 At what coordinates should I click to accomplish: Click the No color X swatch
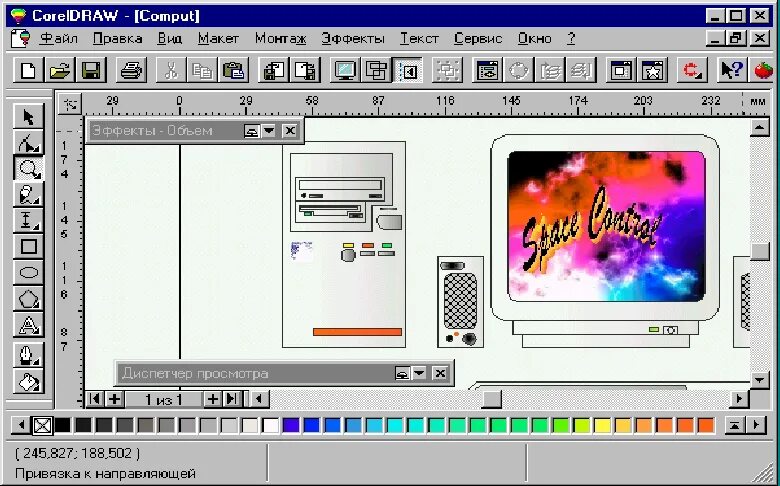click(42, 425)
